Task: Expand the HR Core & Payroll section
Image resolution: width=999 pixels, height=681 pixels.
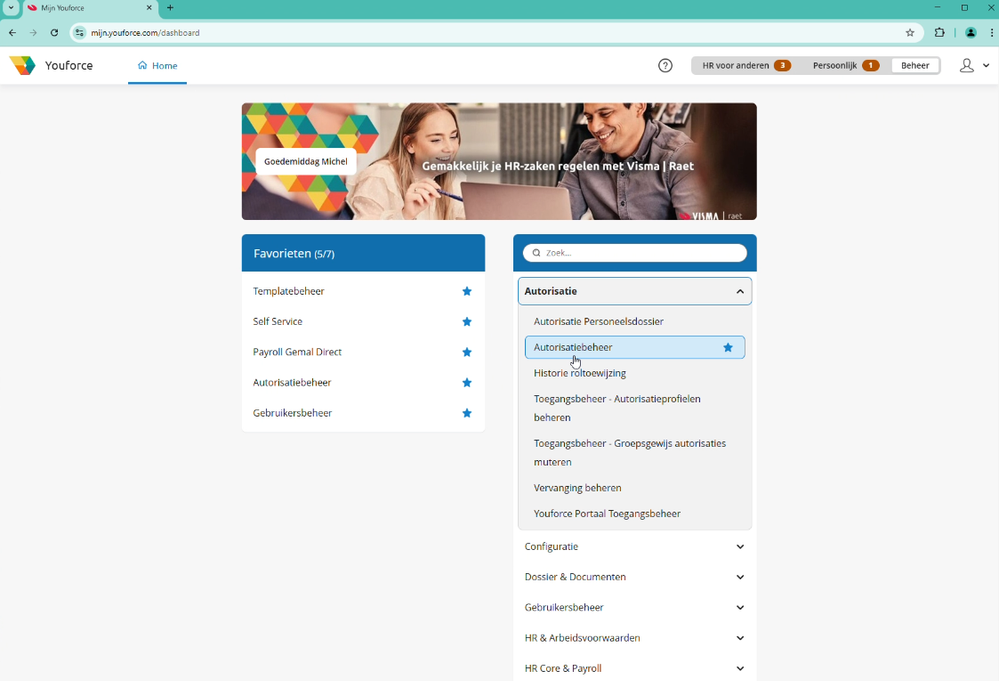Action: click(740, 668)
